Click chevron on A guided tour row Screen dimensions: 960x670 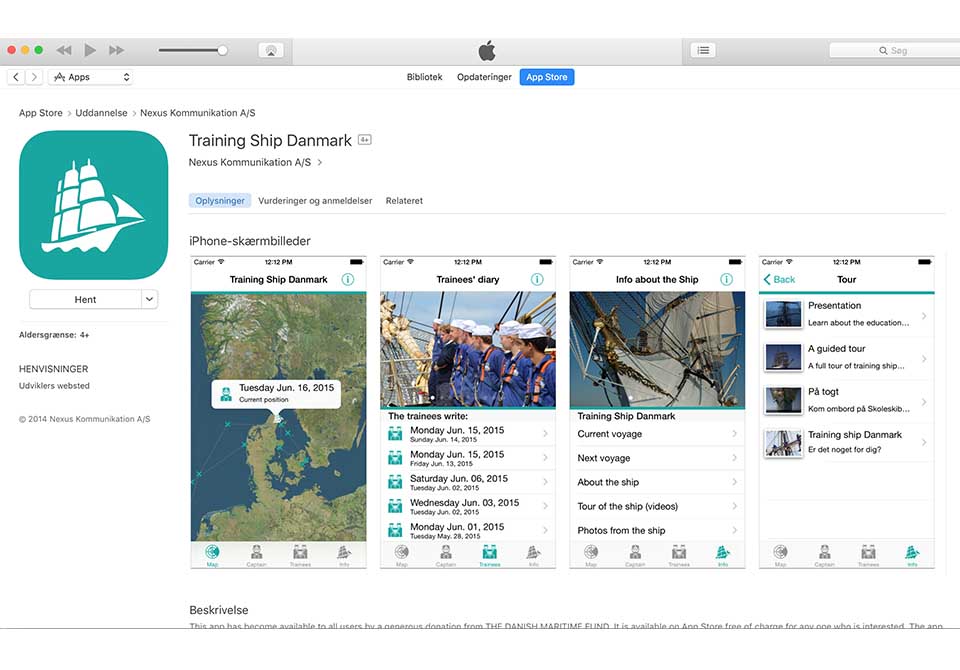pyautogui.click(x=924, y=358)
